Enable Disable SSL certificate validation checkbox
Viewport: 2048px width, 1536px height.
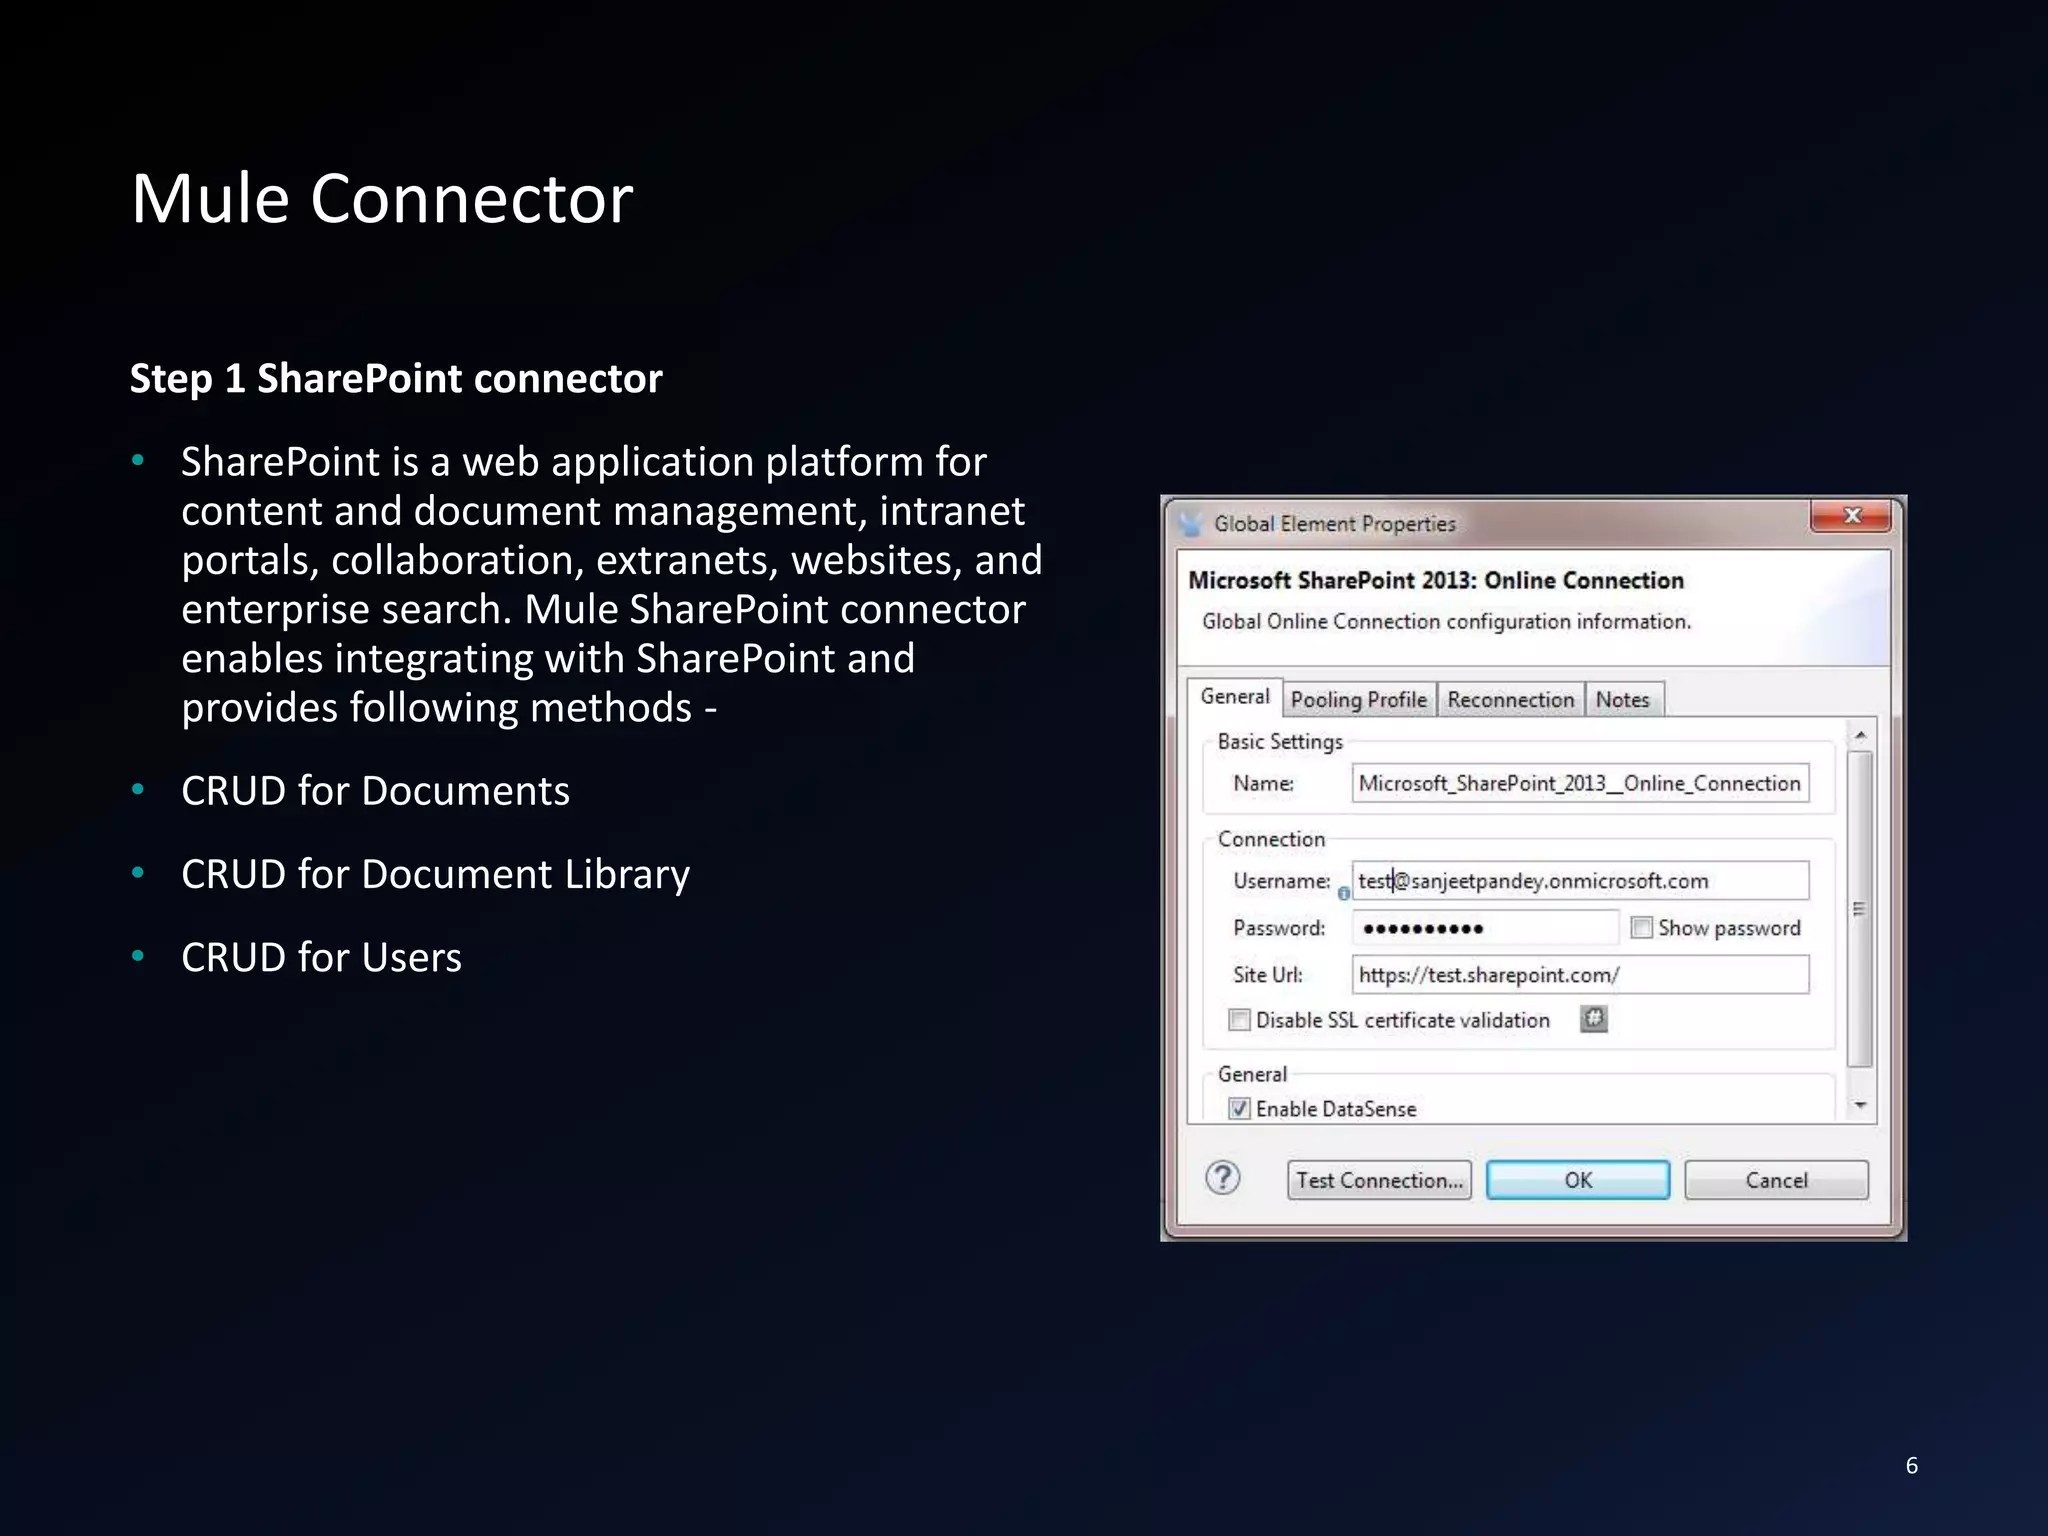coord(1239,1020)
